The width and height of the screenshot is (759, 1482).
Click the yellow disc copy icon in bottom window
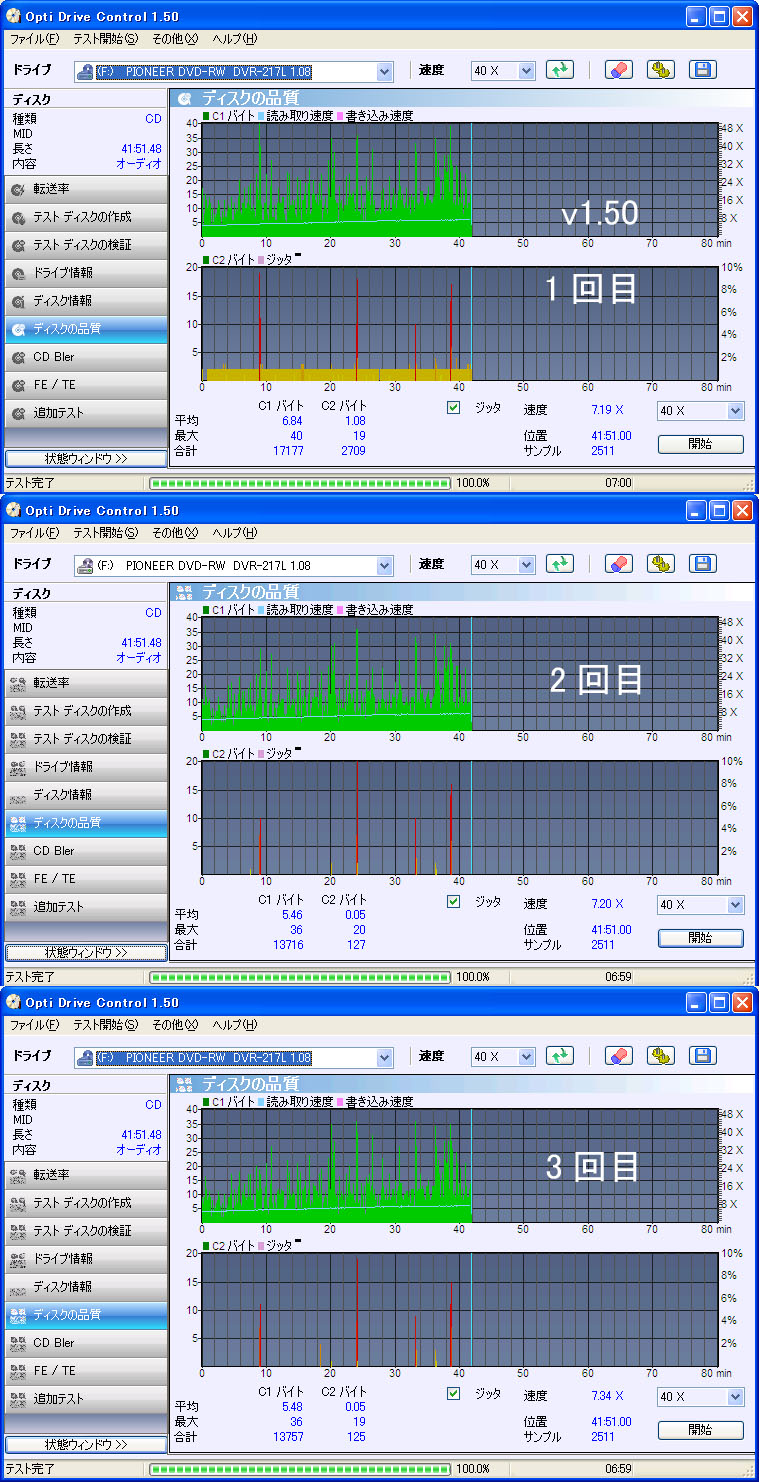[660, 1056]
